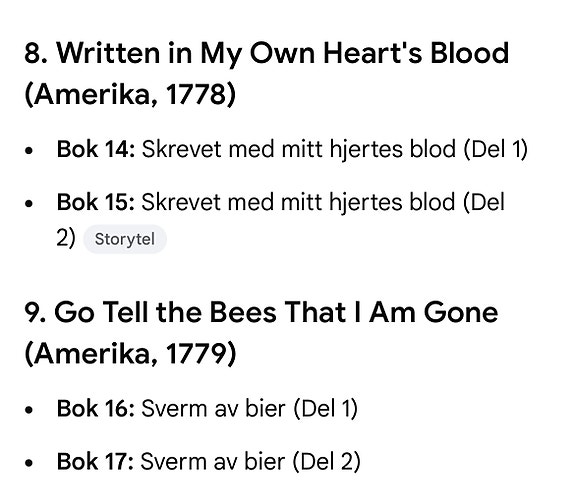
Task: Click the Storytel source chip
Action: [125, 239]
